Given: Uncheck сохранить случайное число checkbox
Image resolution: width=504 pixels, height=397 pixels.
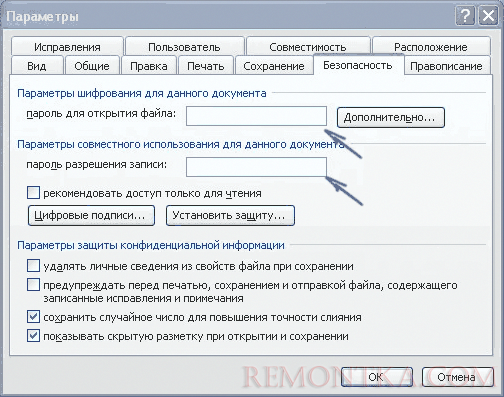Looking at the screenshot, I should coord(33,317).
